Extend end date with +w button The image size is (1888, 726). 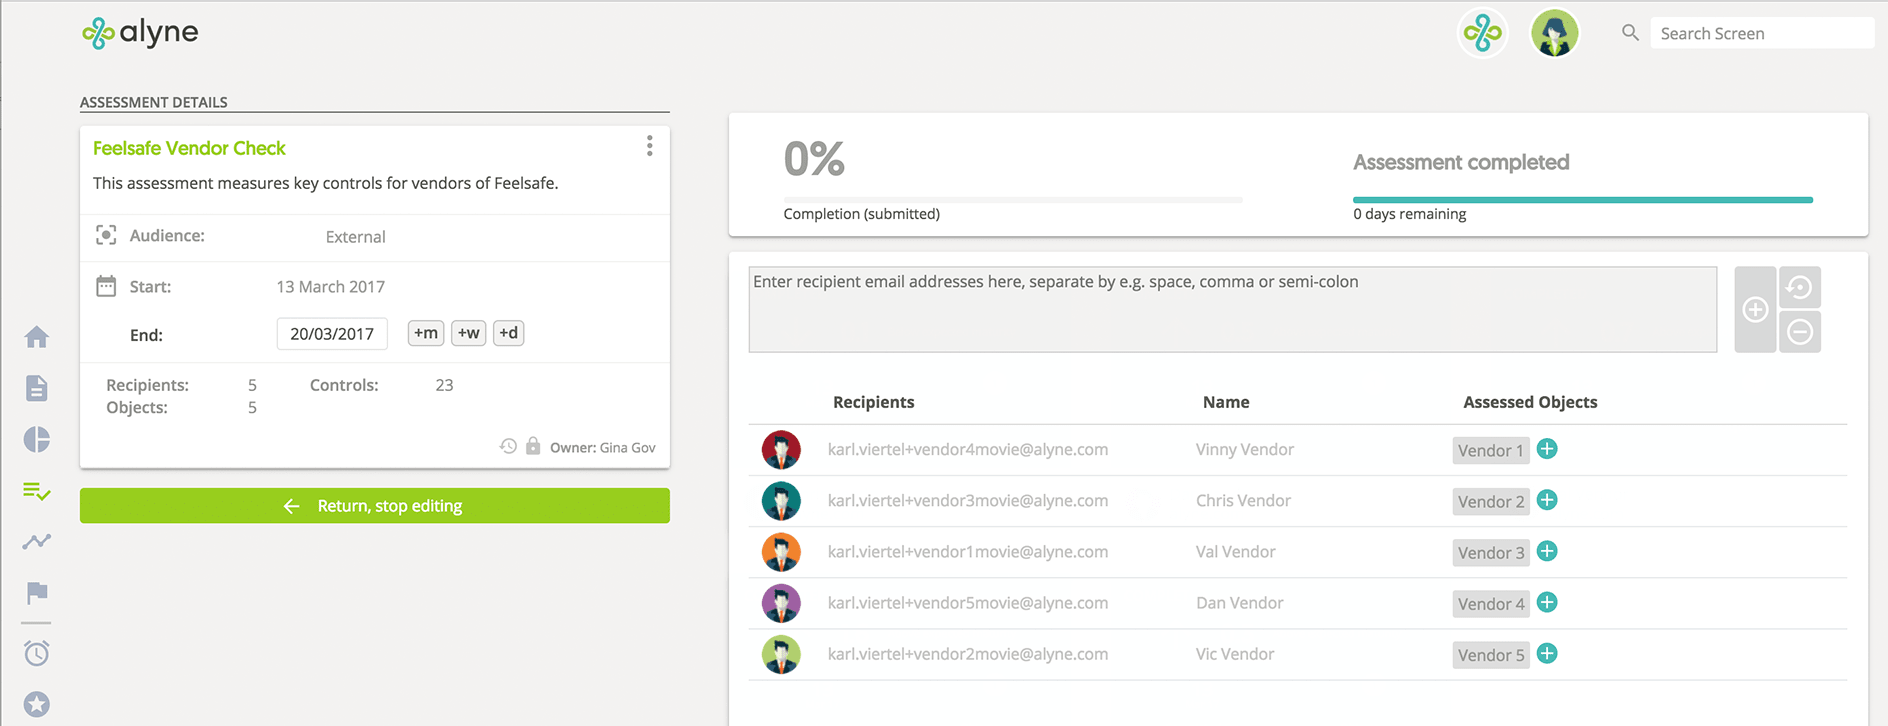coord(469,333)
